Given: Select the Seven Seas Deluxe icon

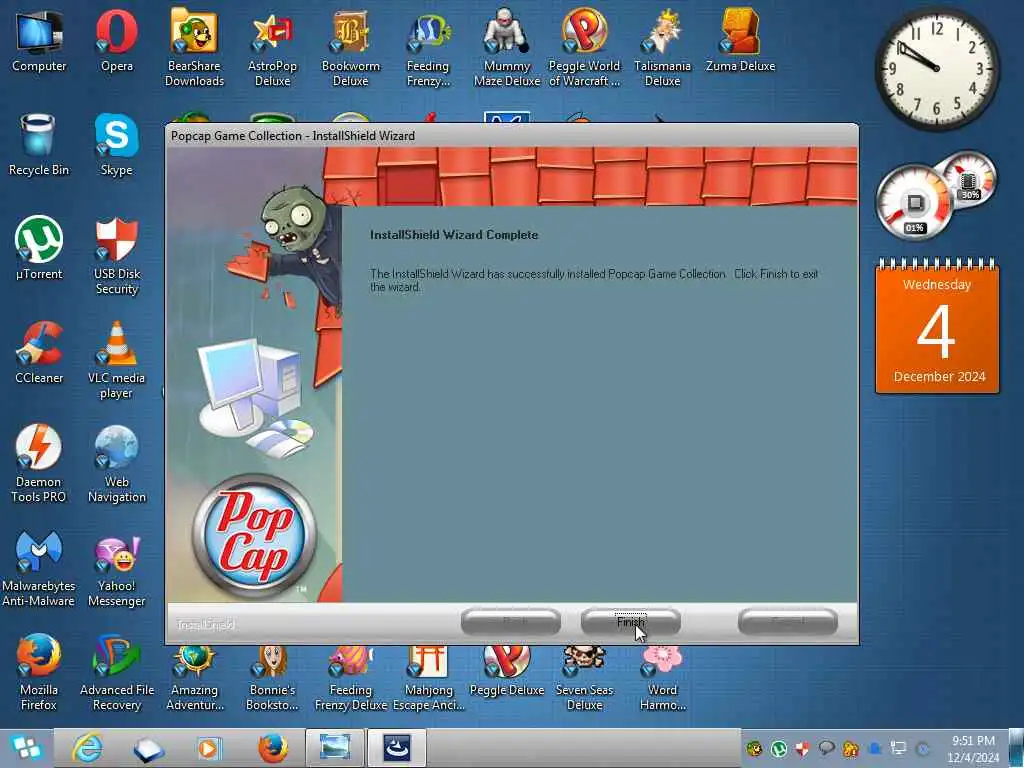Looking at the screenshot, I should (584, 677).
